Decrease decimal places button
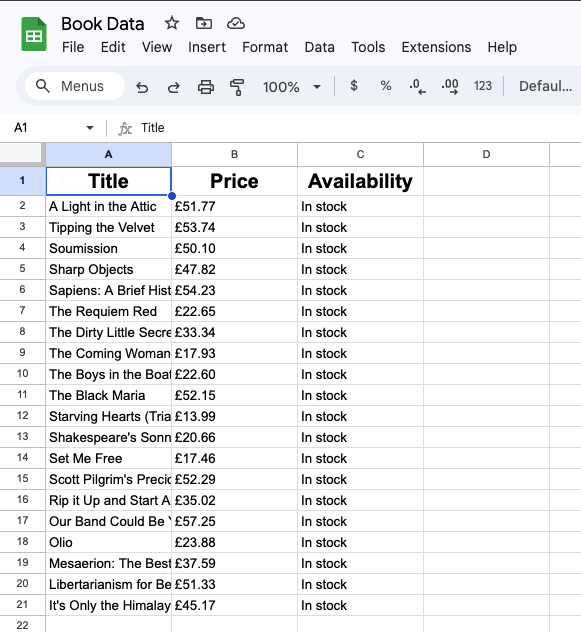Image resolution: width=581 pixels, height=632 pixels. [417, 86]
